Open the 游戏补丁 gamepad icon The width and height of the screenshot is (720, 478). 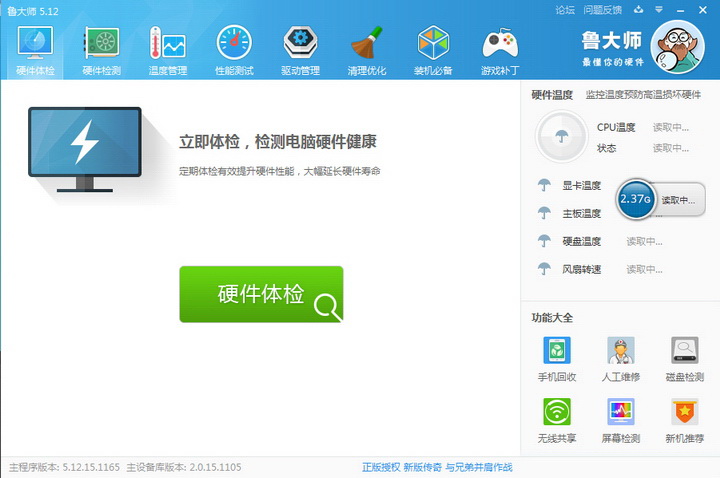499,50
